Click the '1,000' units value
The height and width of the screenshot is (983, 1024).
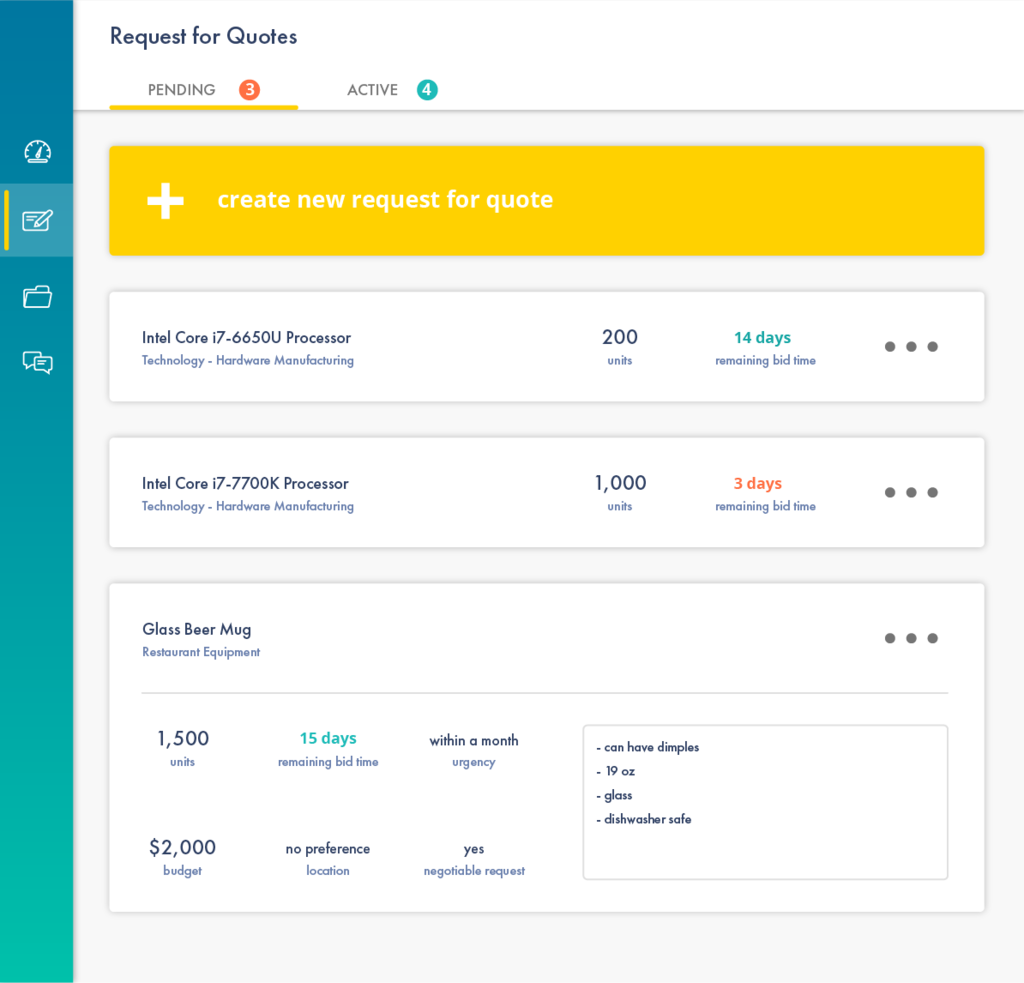coord(620,483)
